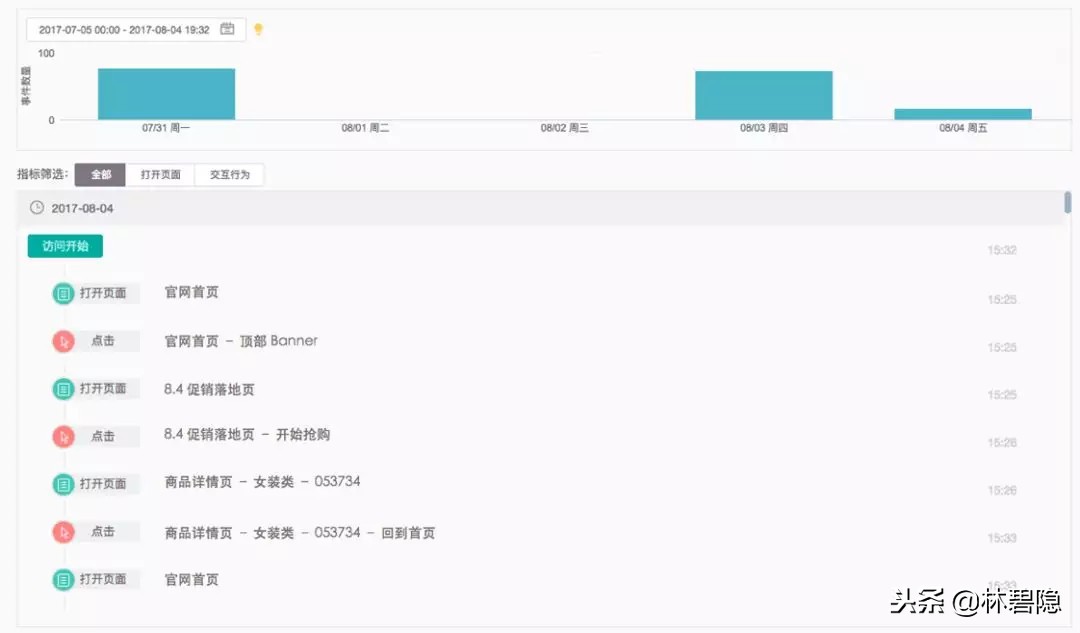The width and height of the screenshot is (1080, 633).
Task: Click the date range 2017-07-05 to 2017-08-04 field
Action: (136, 30)
